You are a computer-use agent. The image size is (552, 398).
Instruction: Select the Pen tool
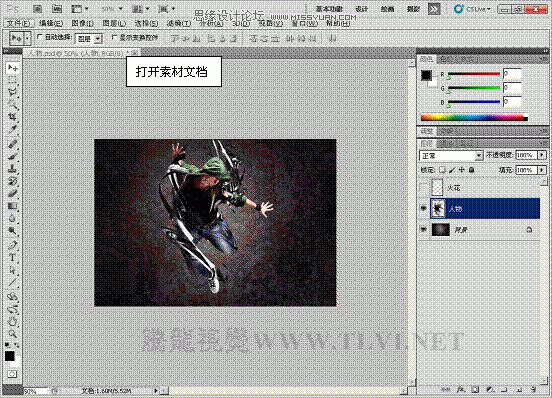[13, 245]
